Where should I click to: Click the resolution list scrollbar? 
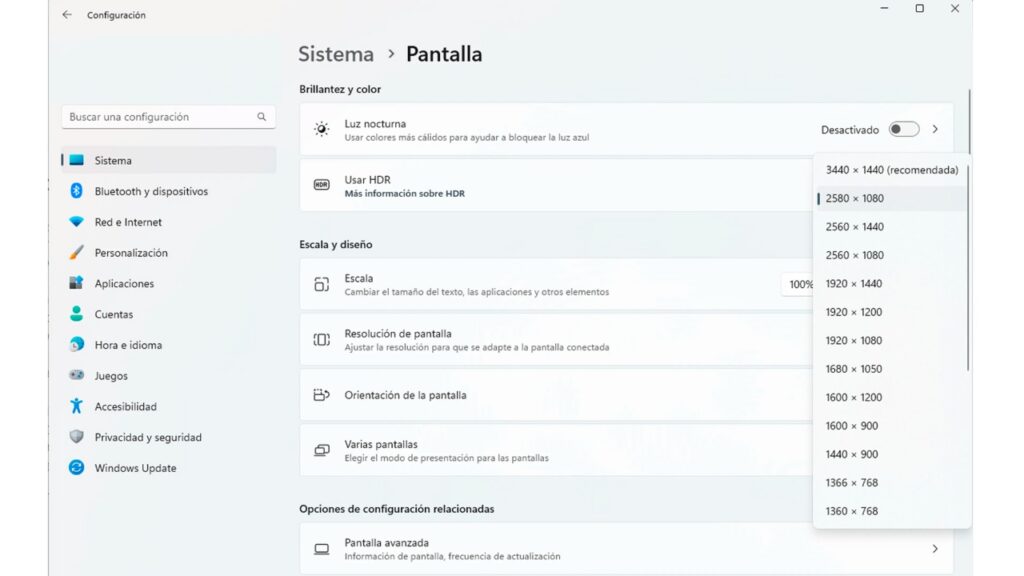(968, 270)
